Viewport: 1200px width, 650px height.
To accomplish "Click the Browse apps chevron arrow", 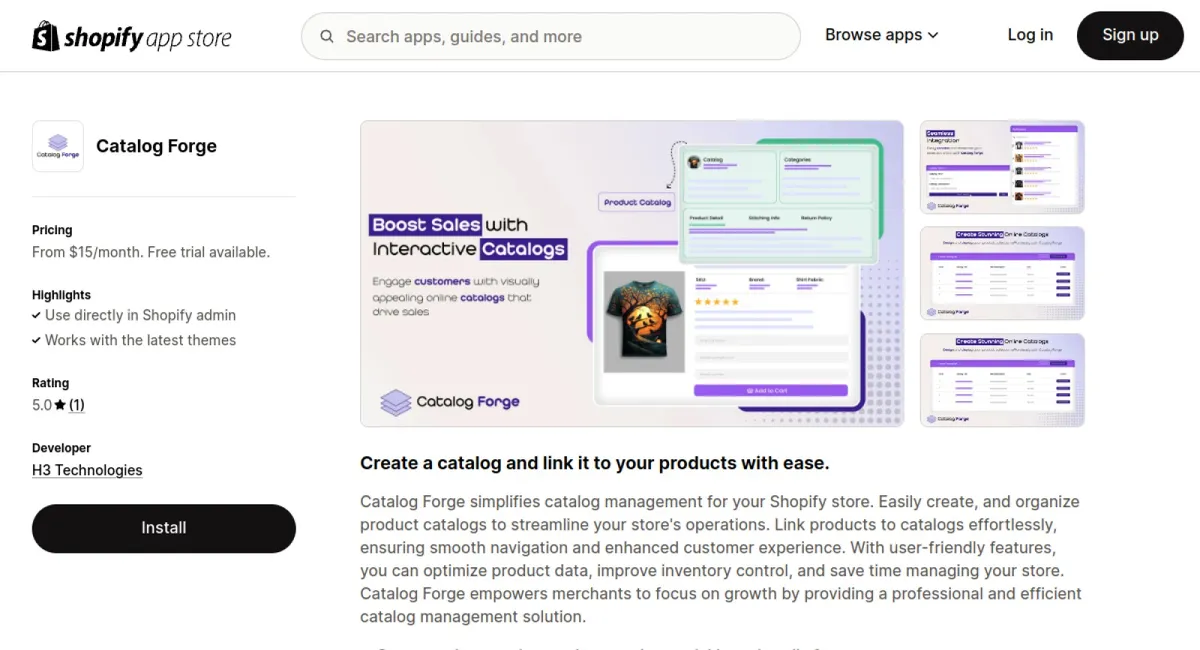I will click(x=933, y=36).
